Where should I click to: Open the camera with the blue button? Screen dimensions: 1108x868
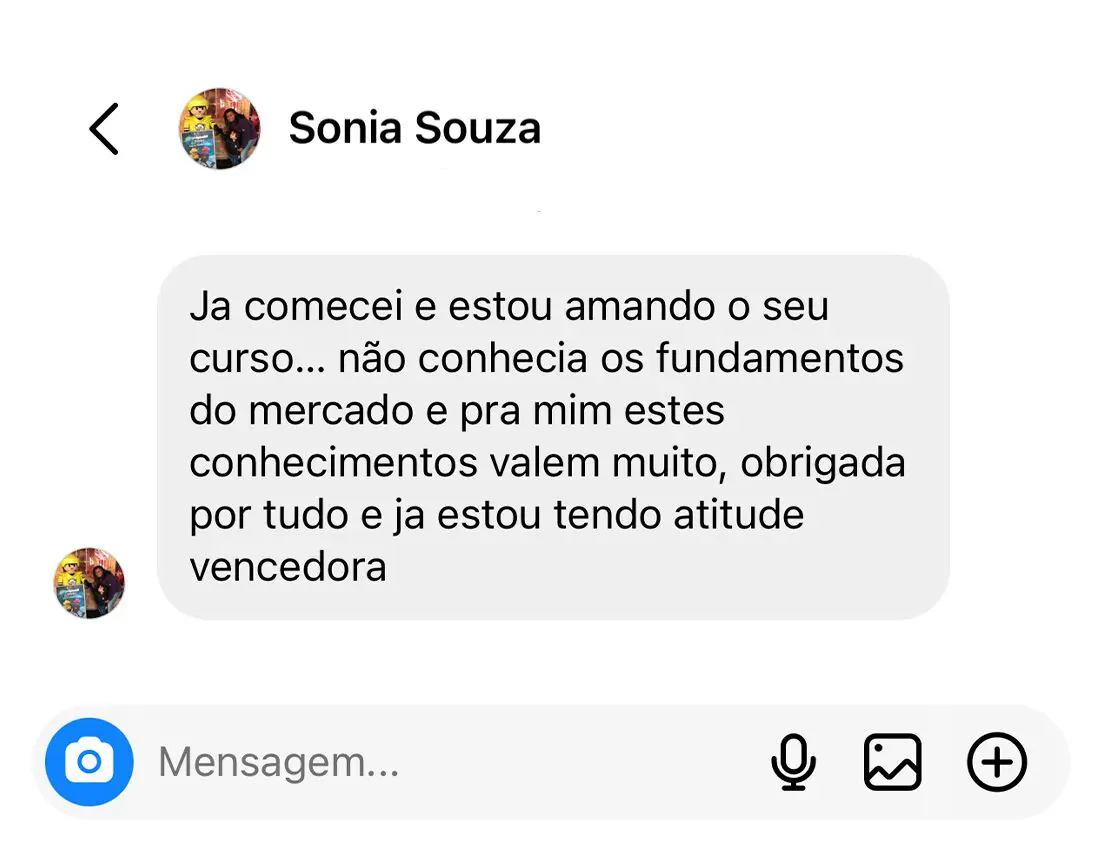coord(89,763)
